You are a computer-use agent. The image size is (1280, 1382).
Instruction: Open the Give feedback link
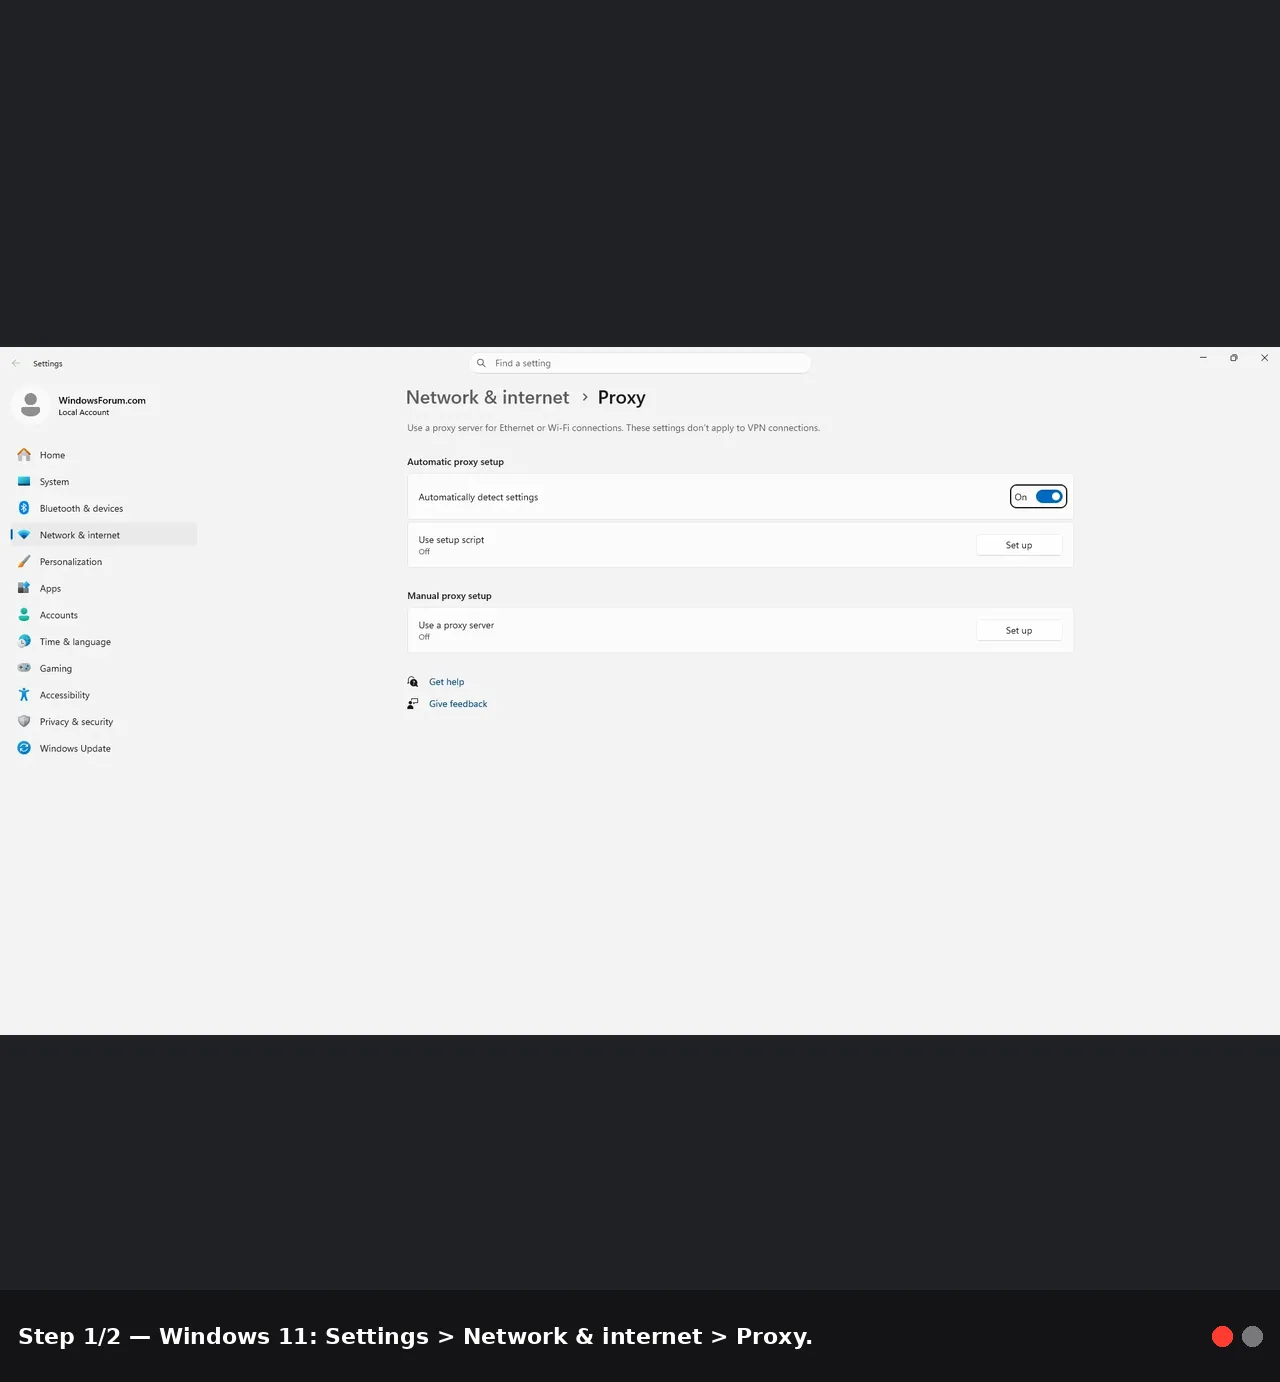[458, 704]
